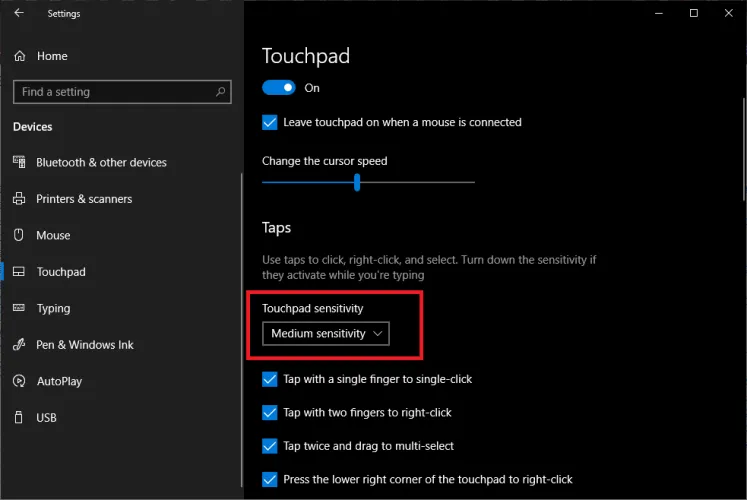The image size is (747, 500).
Task: Click the Mouse icon in sidebar
Action: tap(18, 235)
